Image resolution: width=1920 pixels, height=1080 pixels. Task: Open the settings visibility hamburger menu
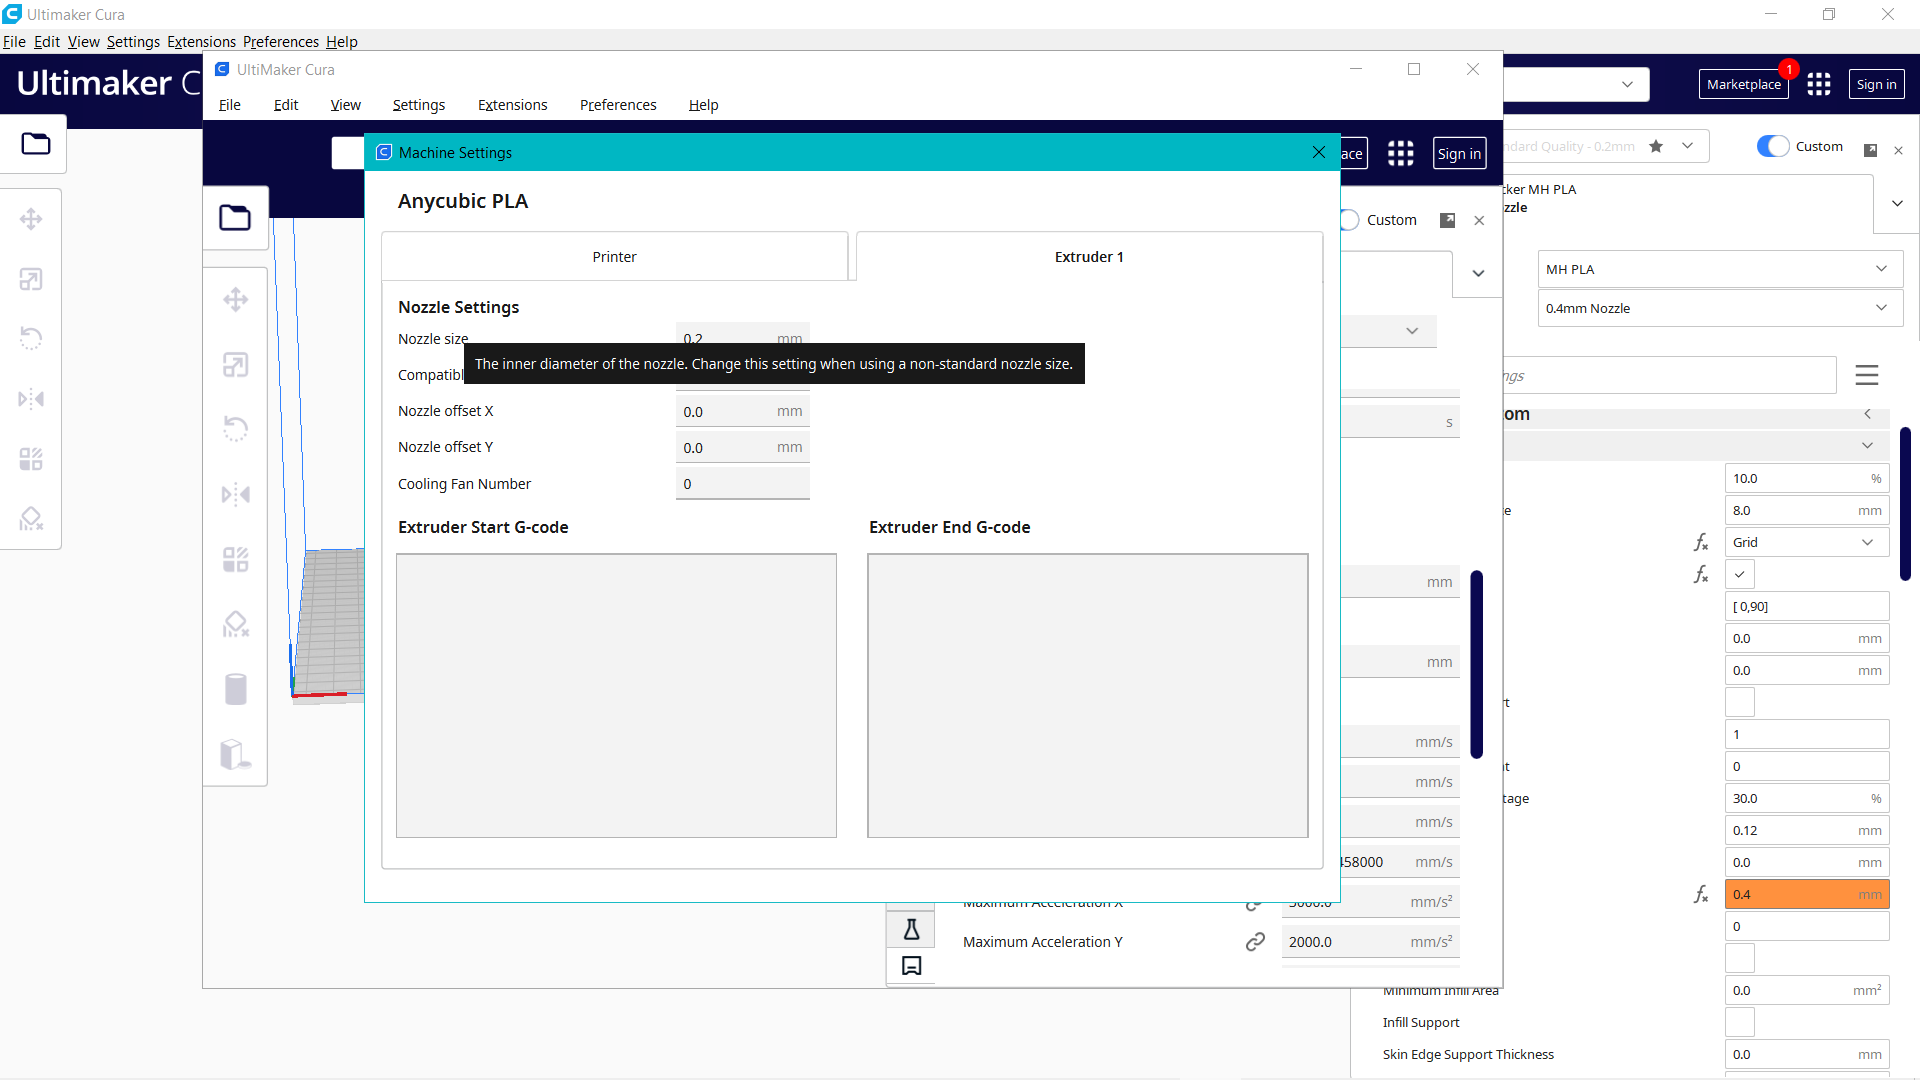[1868, 375]
